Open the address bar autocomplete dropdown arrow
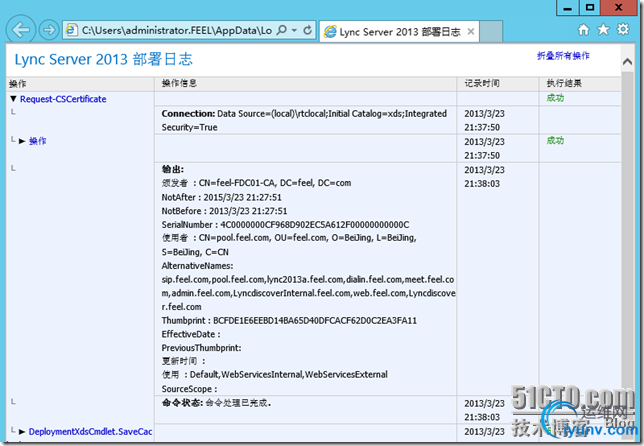644x446 pixels. click(x=294, y=30)
